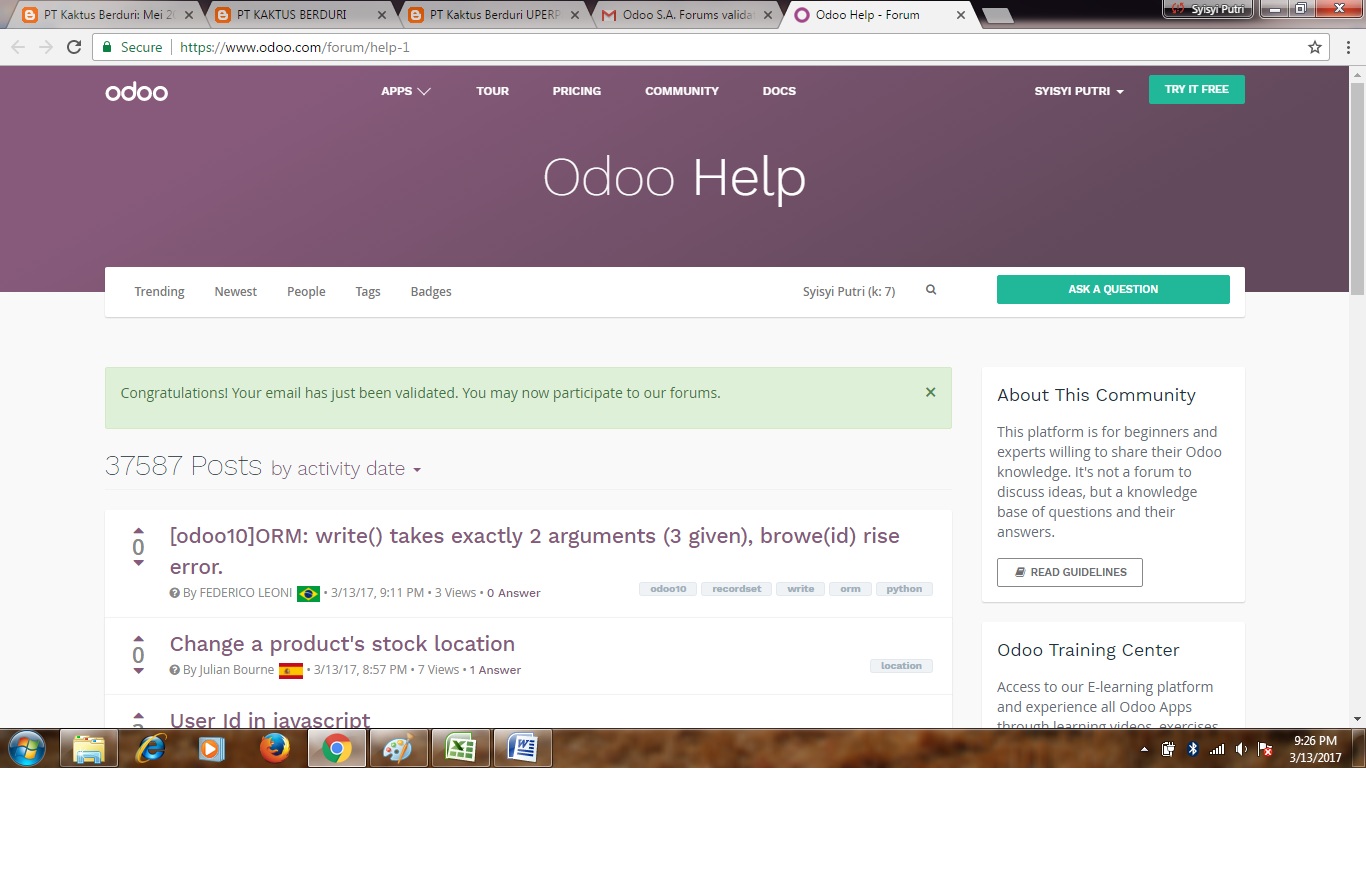The image size is (1366, 880).
Task: Open Paint from the taskbar
Action: tap(398, 748)
